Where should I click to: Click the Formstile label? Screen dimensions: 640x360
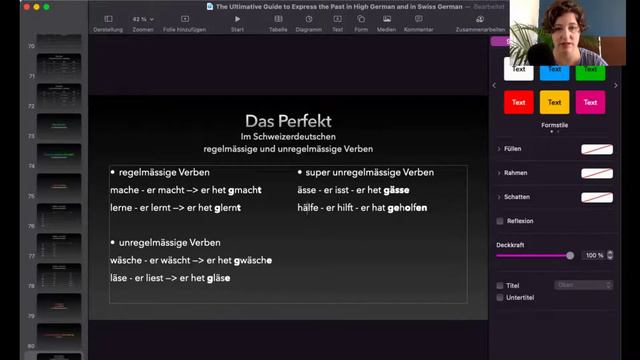coord(554,125)
